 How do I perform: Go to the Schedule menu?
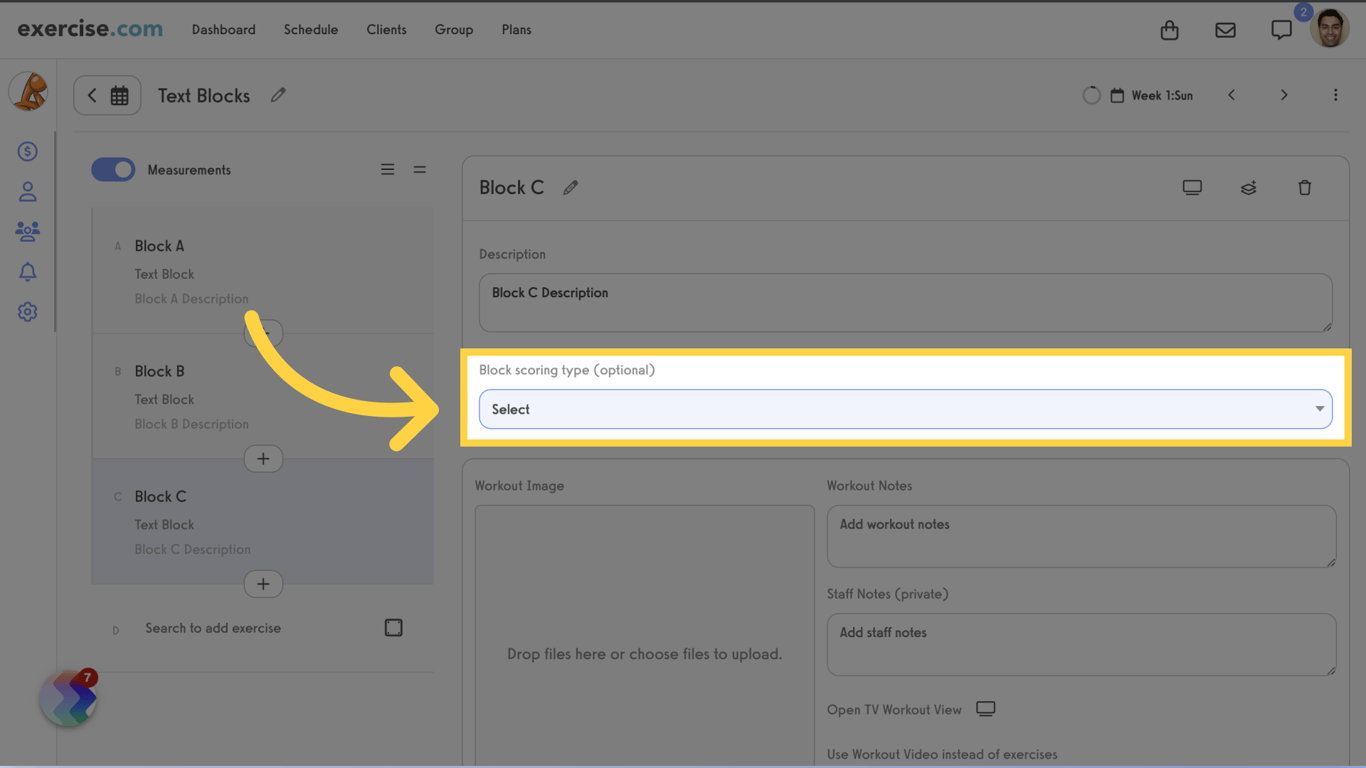[x=310, y=29]
